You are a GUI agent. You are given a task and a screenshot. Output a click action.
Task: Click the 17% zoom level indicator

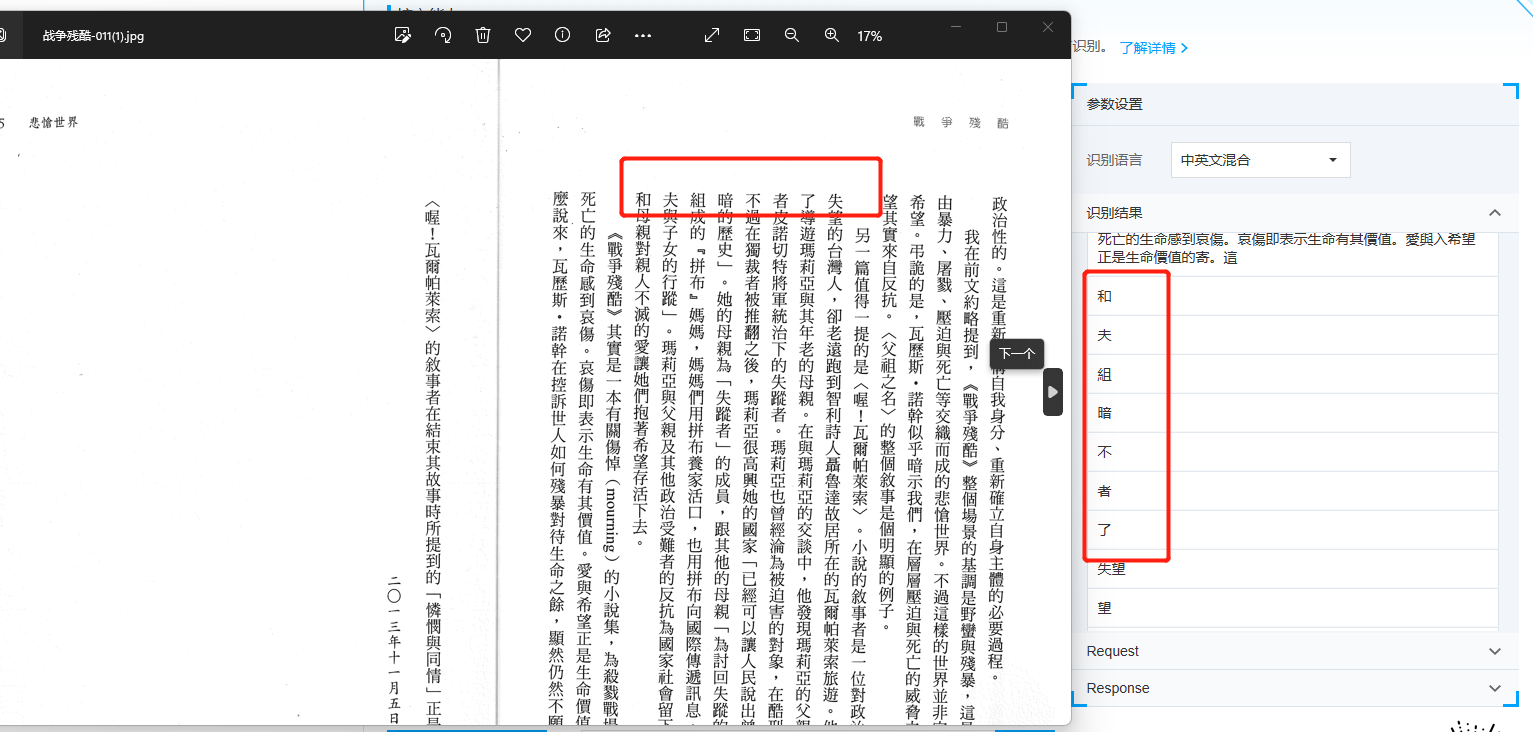pyautogui.click(x=869, y=36)
